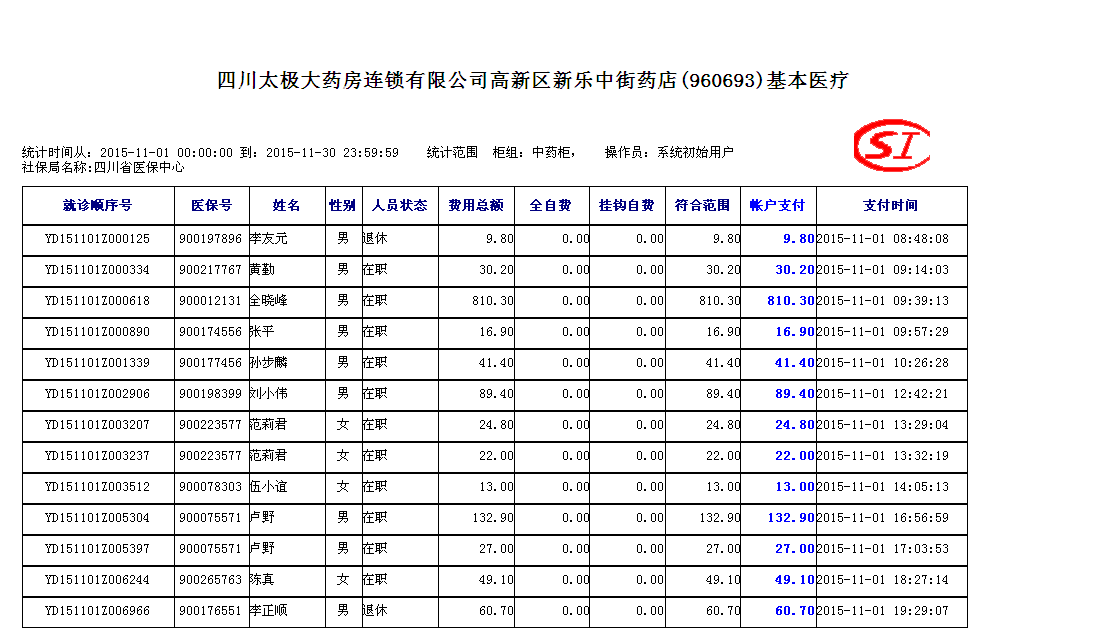Click insurance number 900012131
This screenshot has width=1111, height=629.
210,301
